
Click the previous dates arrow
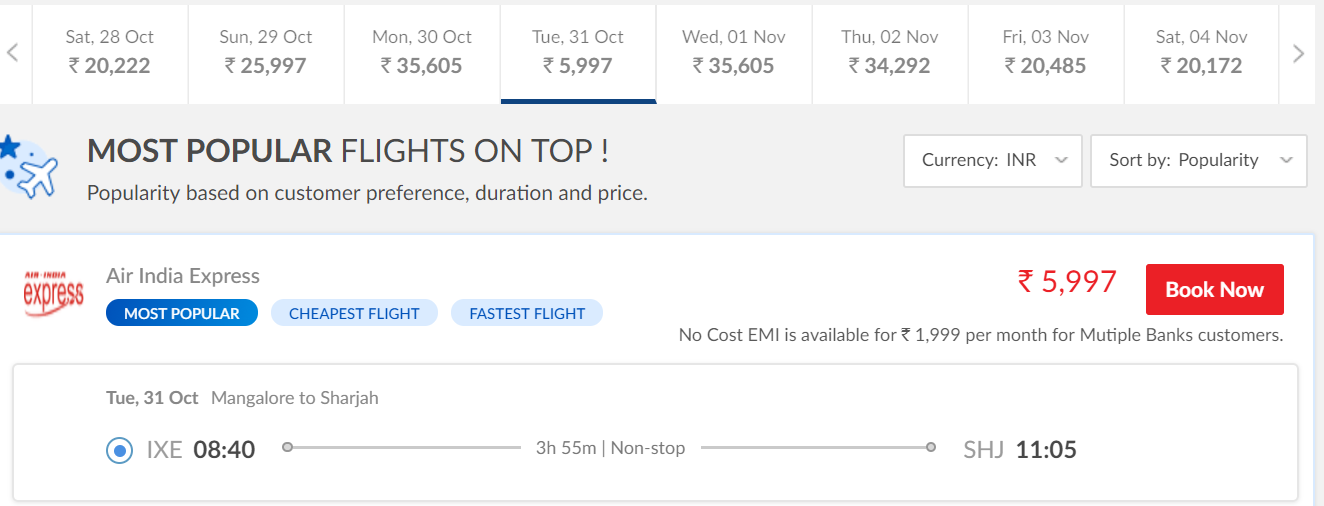point(13,53)
